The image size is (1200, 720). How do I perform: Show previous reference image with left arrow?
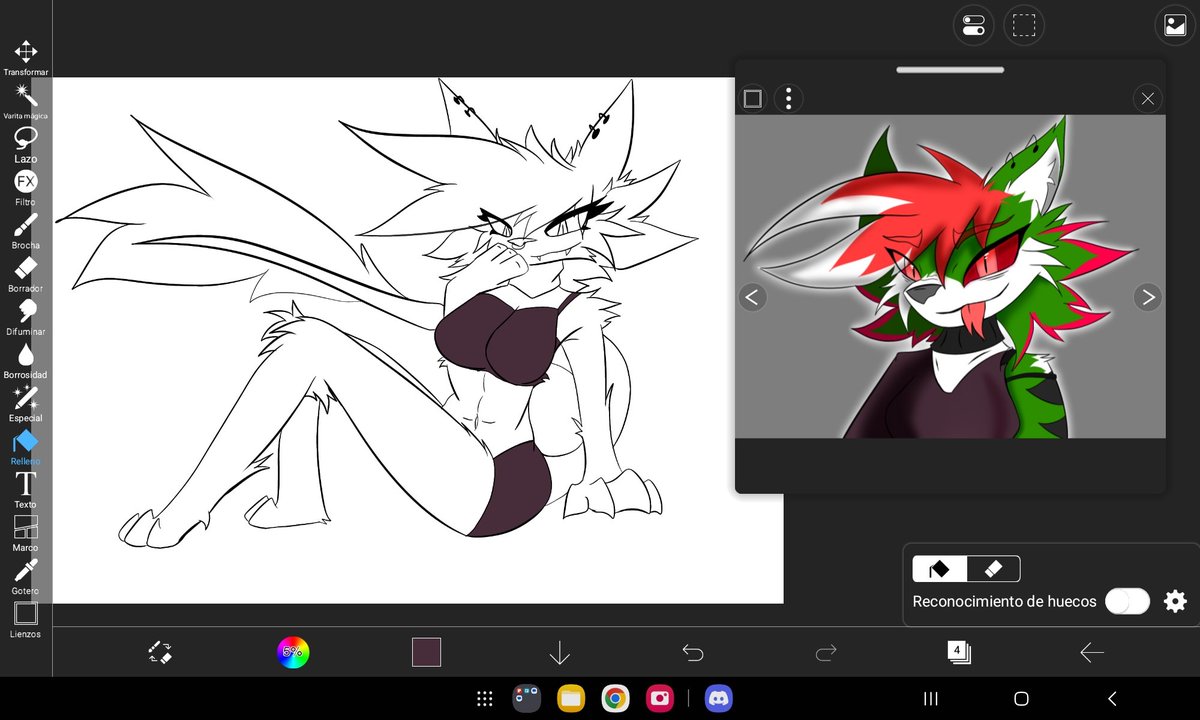(752, 297)
